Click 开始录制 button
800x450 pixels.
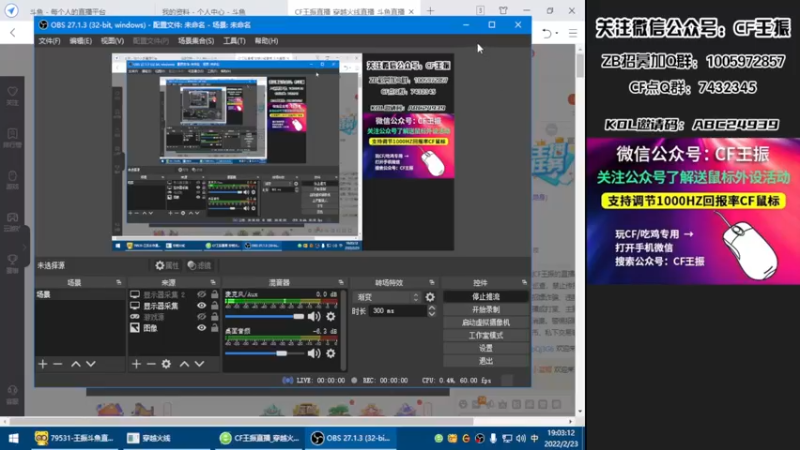[486, 310]
